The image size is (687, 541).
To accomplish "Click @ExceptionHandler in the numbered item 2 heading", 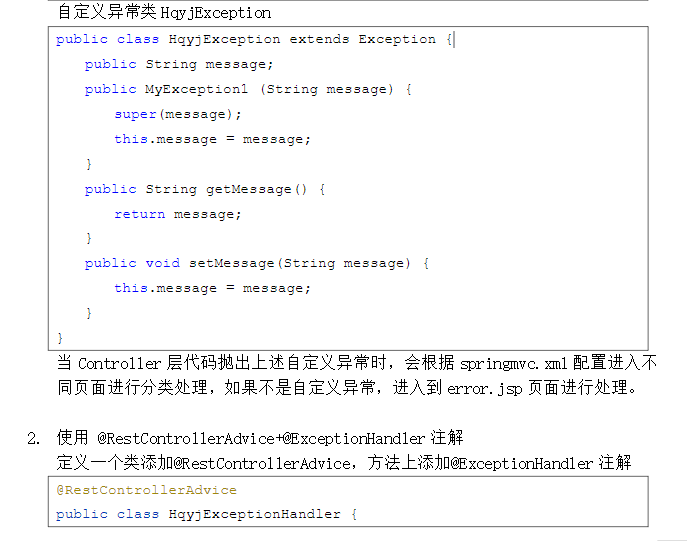I will point(354,438).
